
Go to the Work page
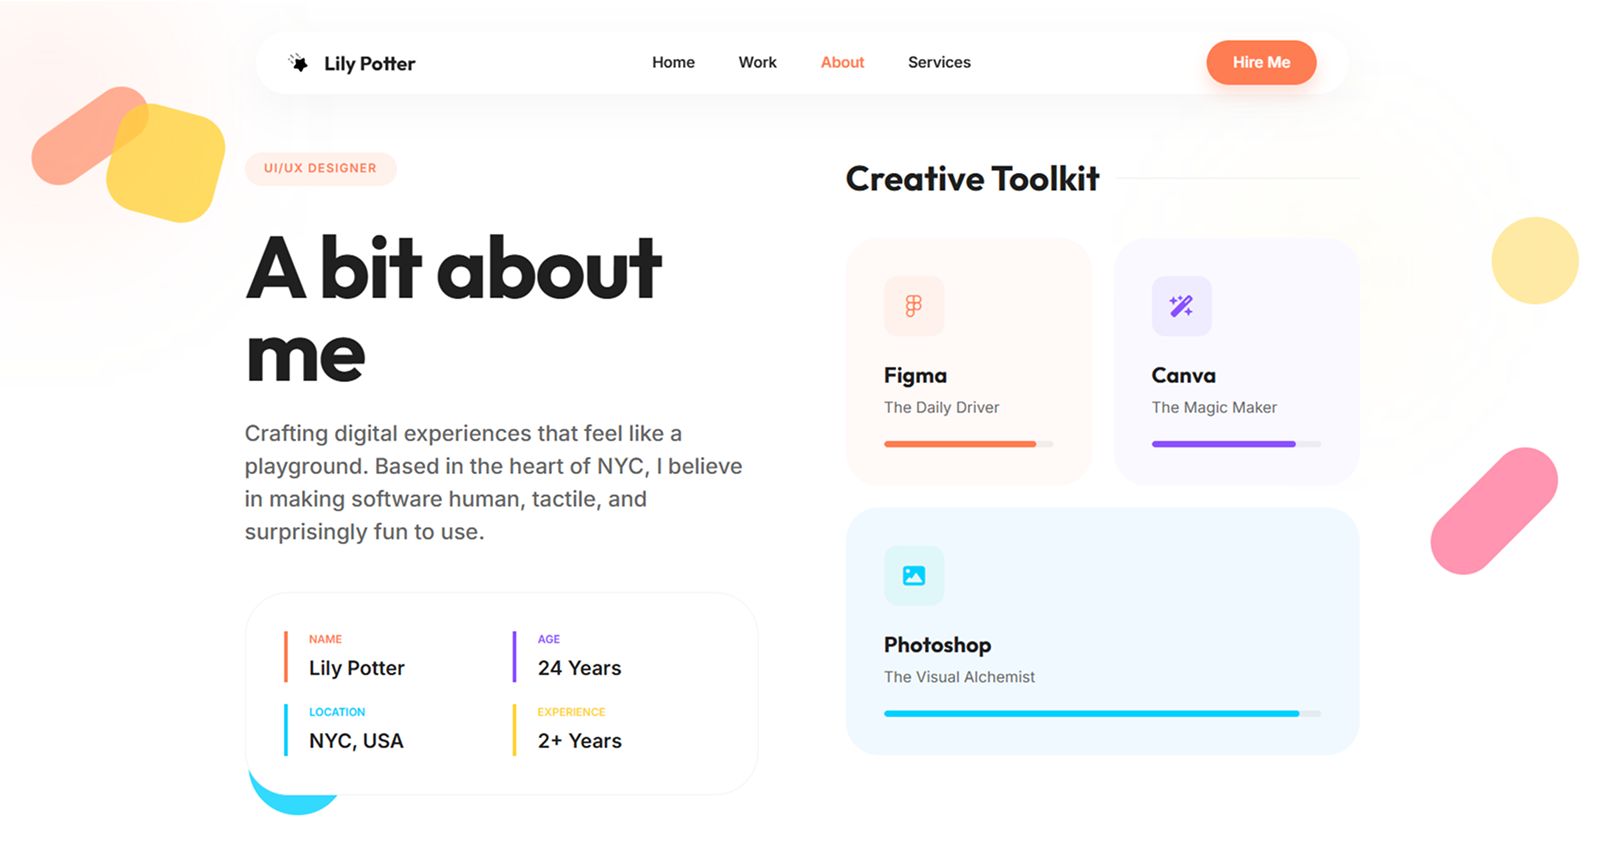tap(757, 62)
